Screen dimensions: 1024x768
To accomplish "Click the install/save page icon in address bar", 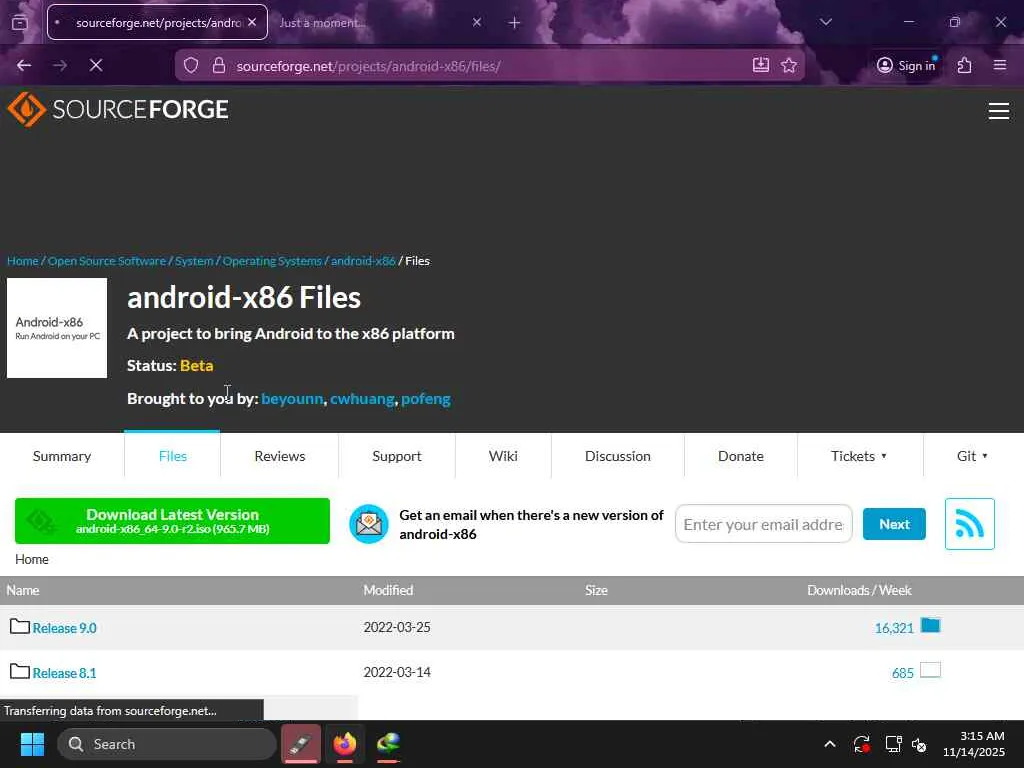I will click(x=761, y=65).
